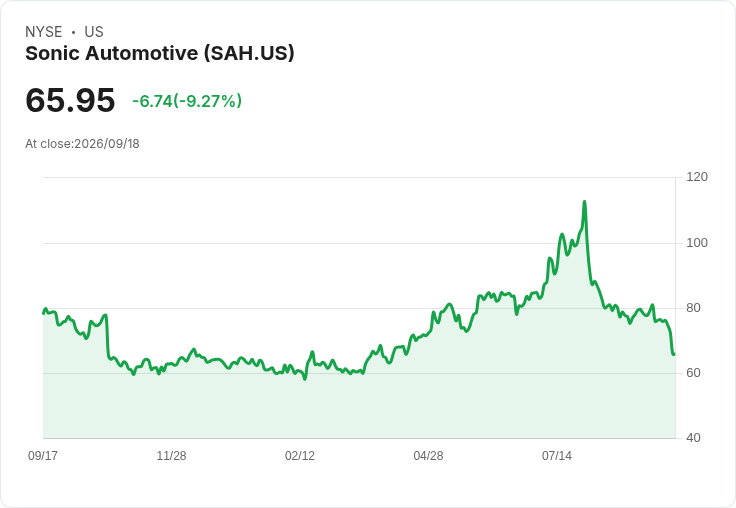736x508 pixels.
Task: Click the 80 price axis label
Action: pyautogui.click(x=693, y=308)
